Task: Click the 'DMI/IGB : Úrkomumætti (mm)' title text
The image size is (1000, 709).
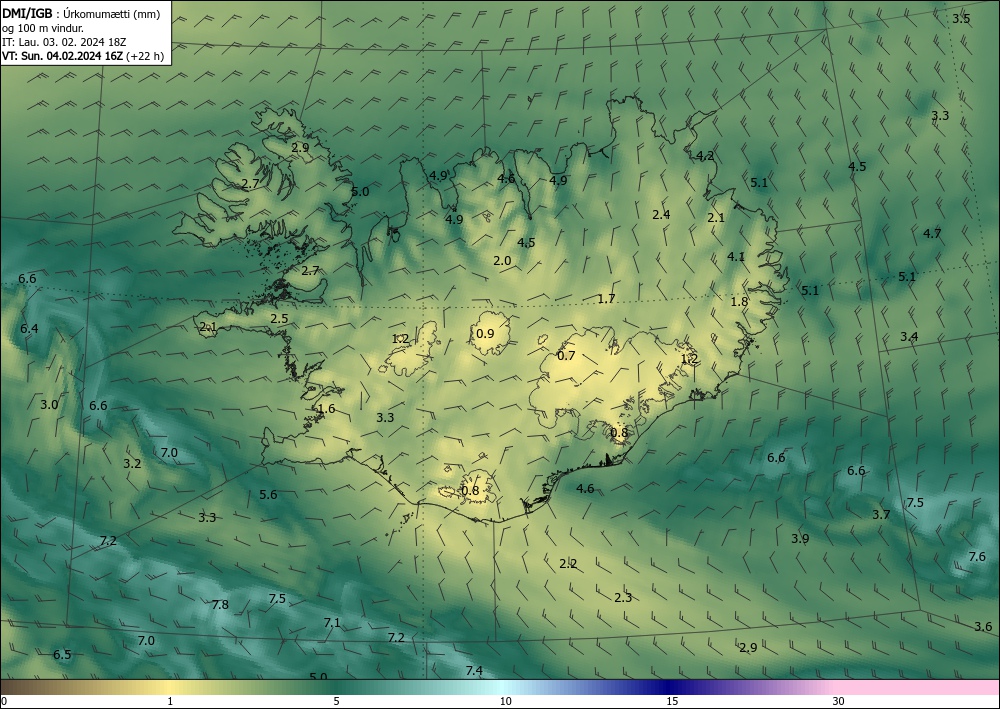Action: coord(82,15)
